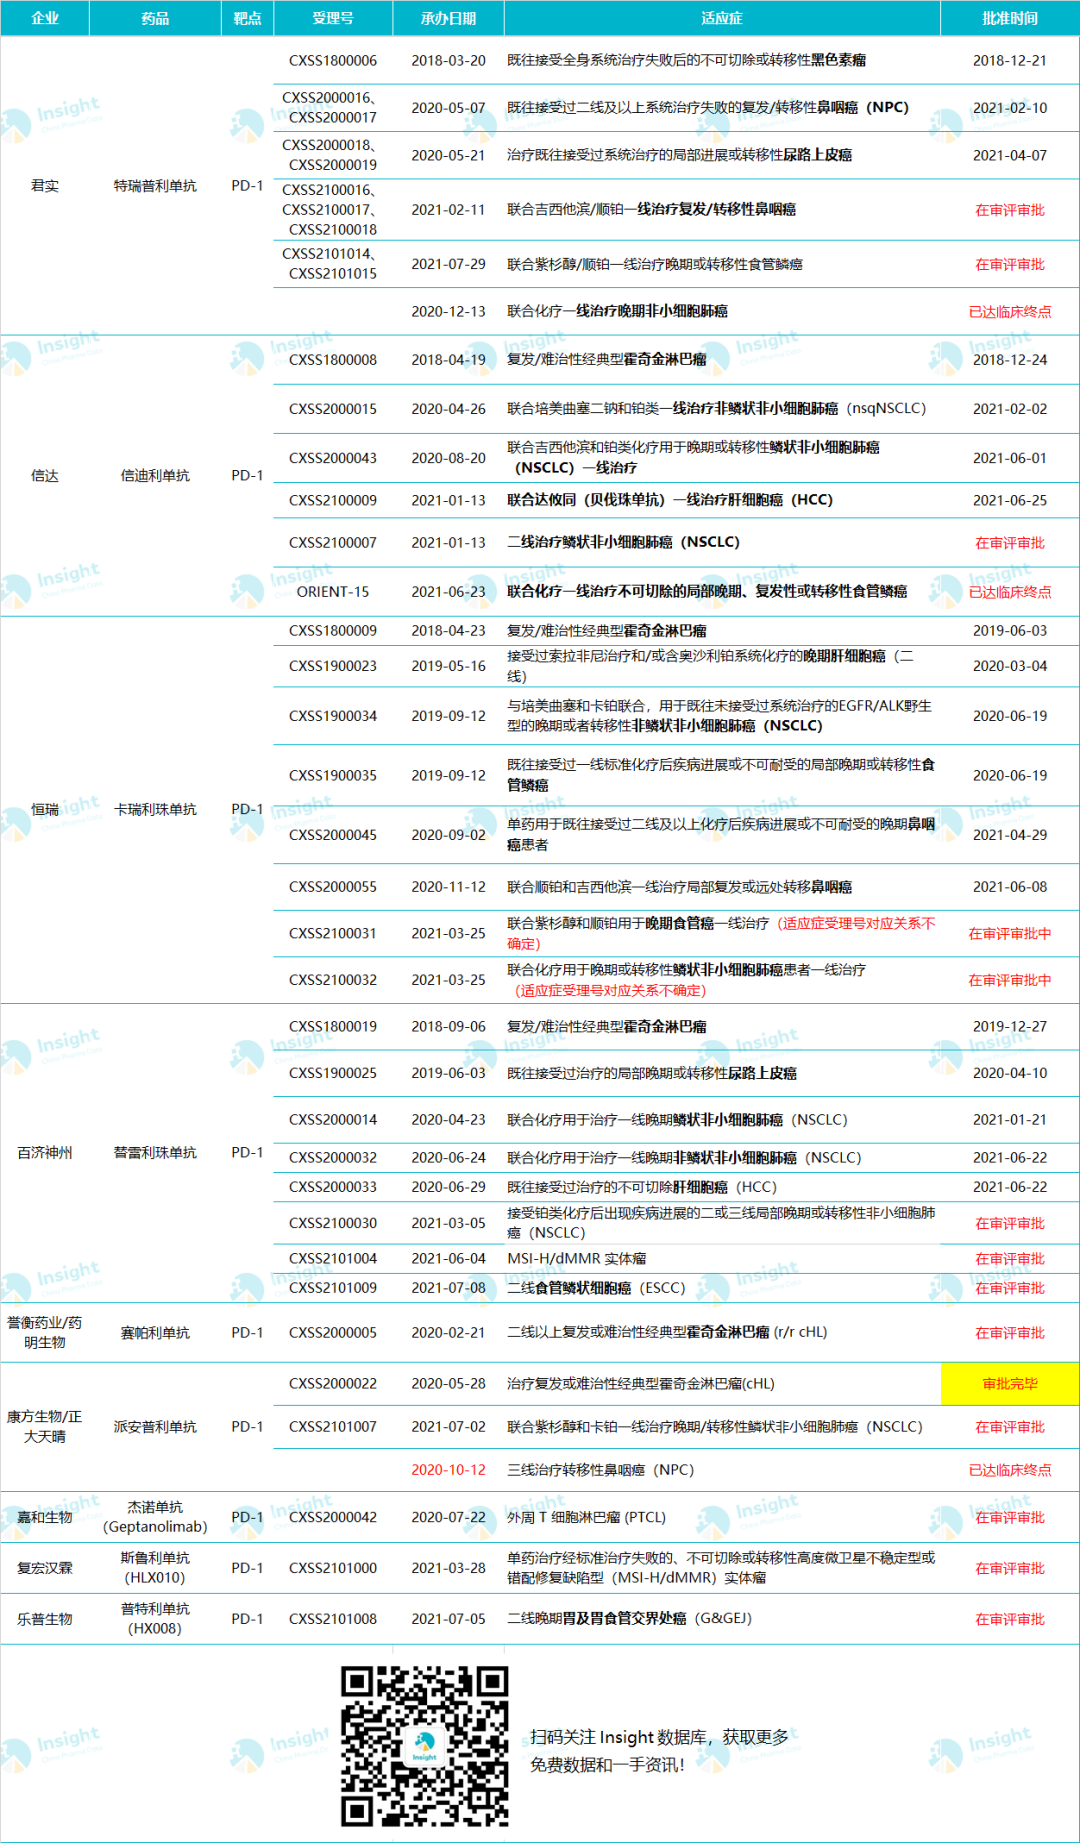The width and height of the screenshot is (1080, 1843).
Task: Click the 药品 column header
Action: coord(155,18)
